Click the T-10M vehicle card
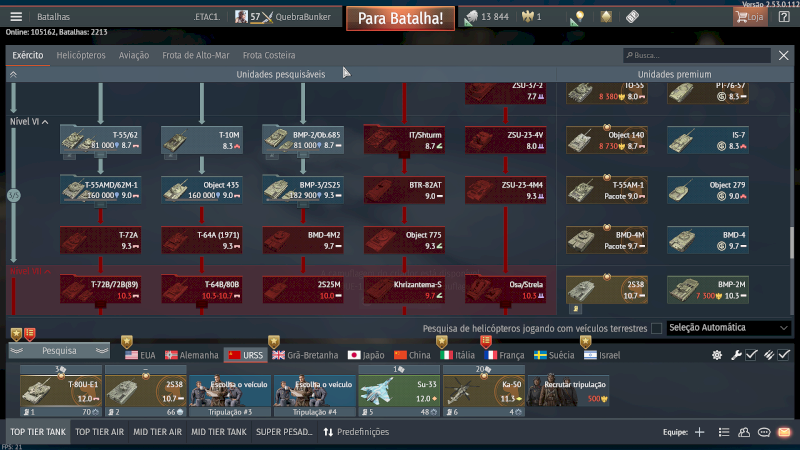This screenshot has width=800, height=450. [202, 140]
